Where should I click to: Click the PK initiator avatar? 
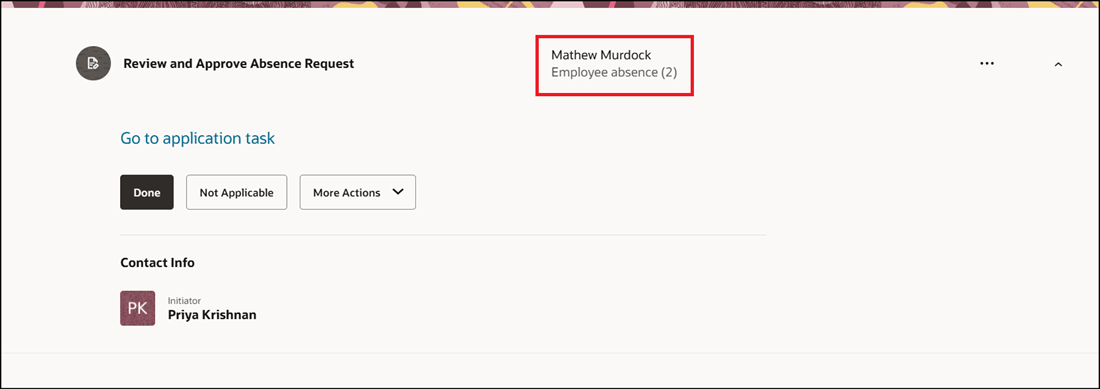tap(138, 308)
